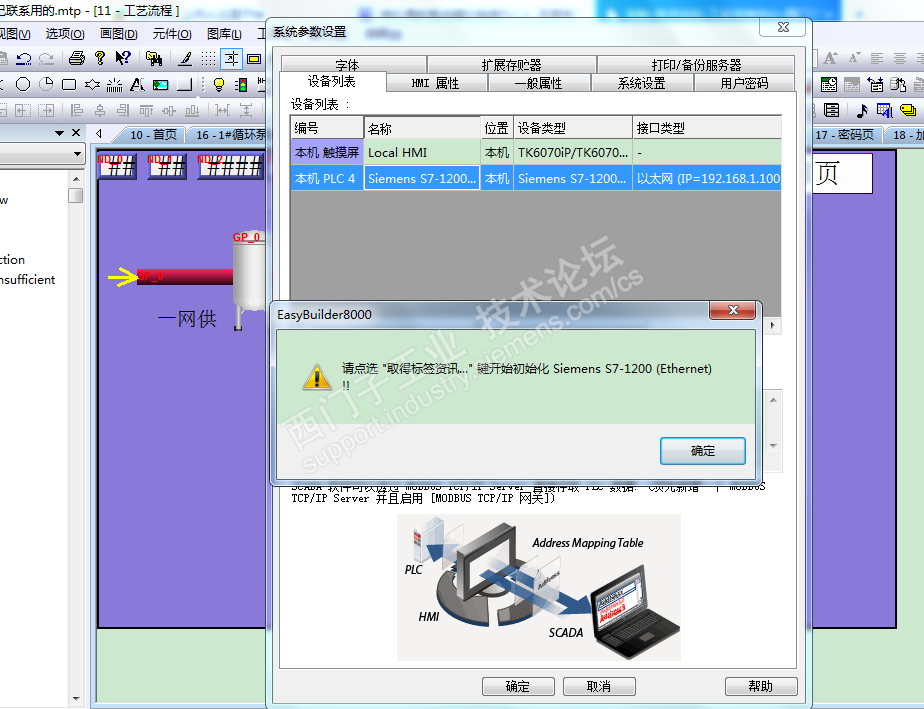Open the sound library music note icon
The image size is (924, 709).
[862, 110]
